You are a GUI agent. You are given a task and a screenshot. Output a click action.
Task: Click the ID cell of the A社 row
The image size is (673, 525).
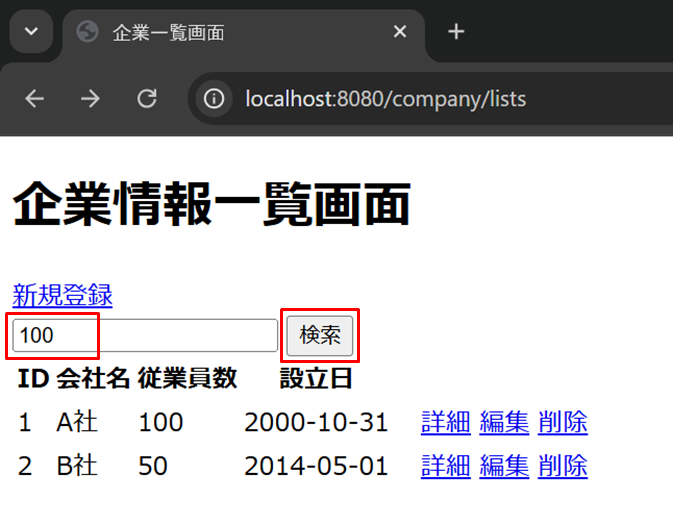pos(25,422)
